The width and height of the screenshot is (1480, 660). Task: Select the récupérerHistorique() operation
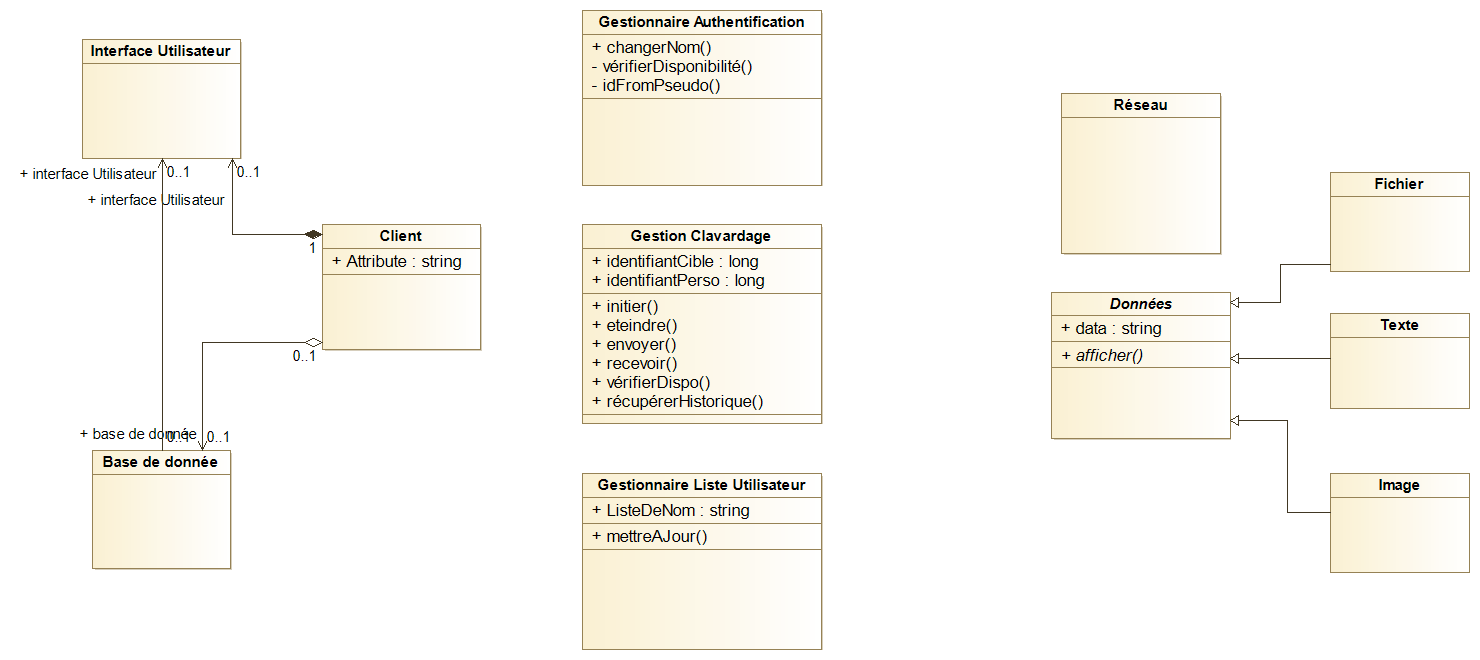677,401
